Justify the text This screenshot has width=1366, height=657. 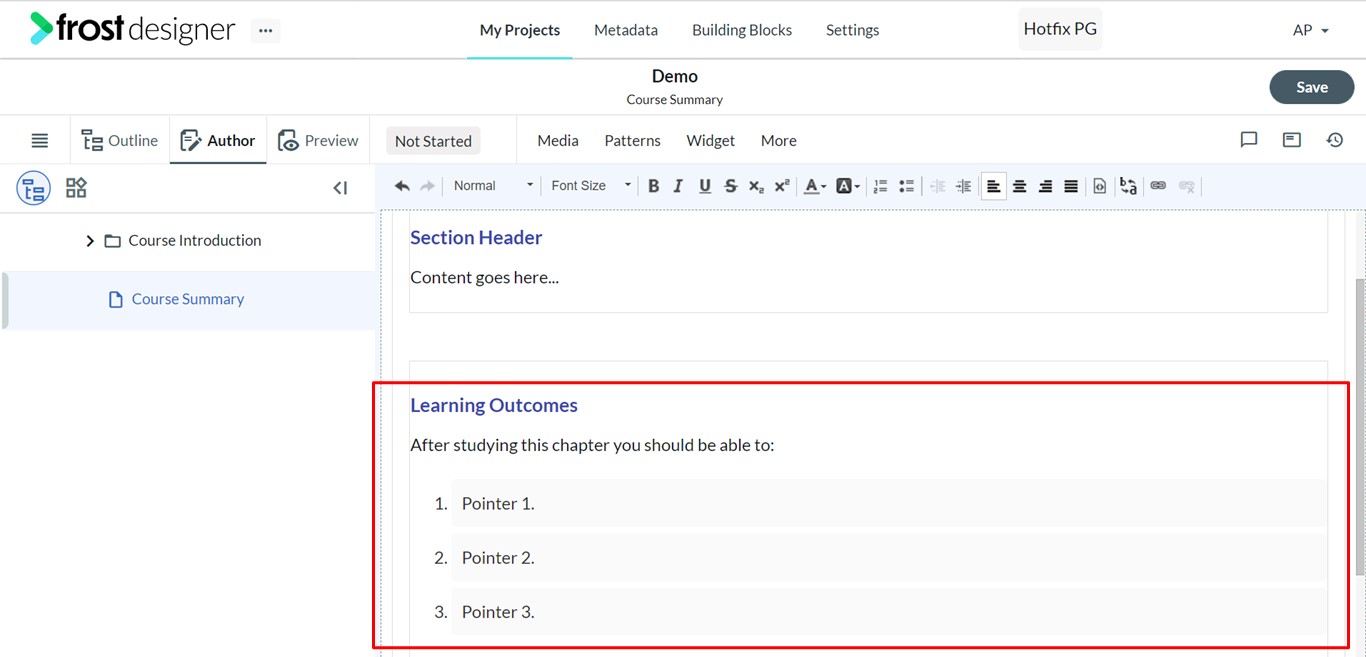[x=1071, y=186]
